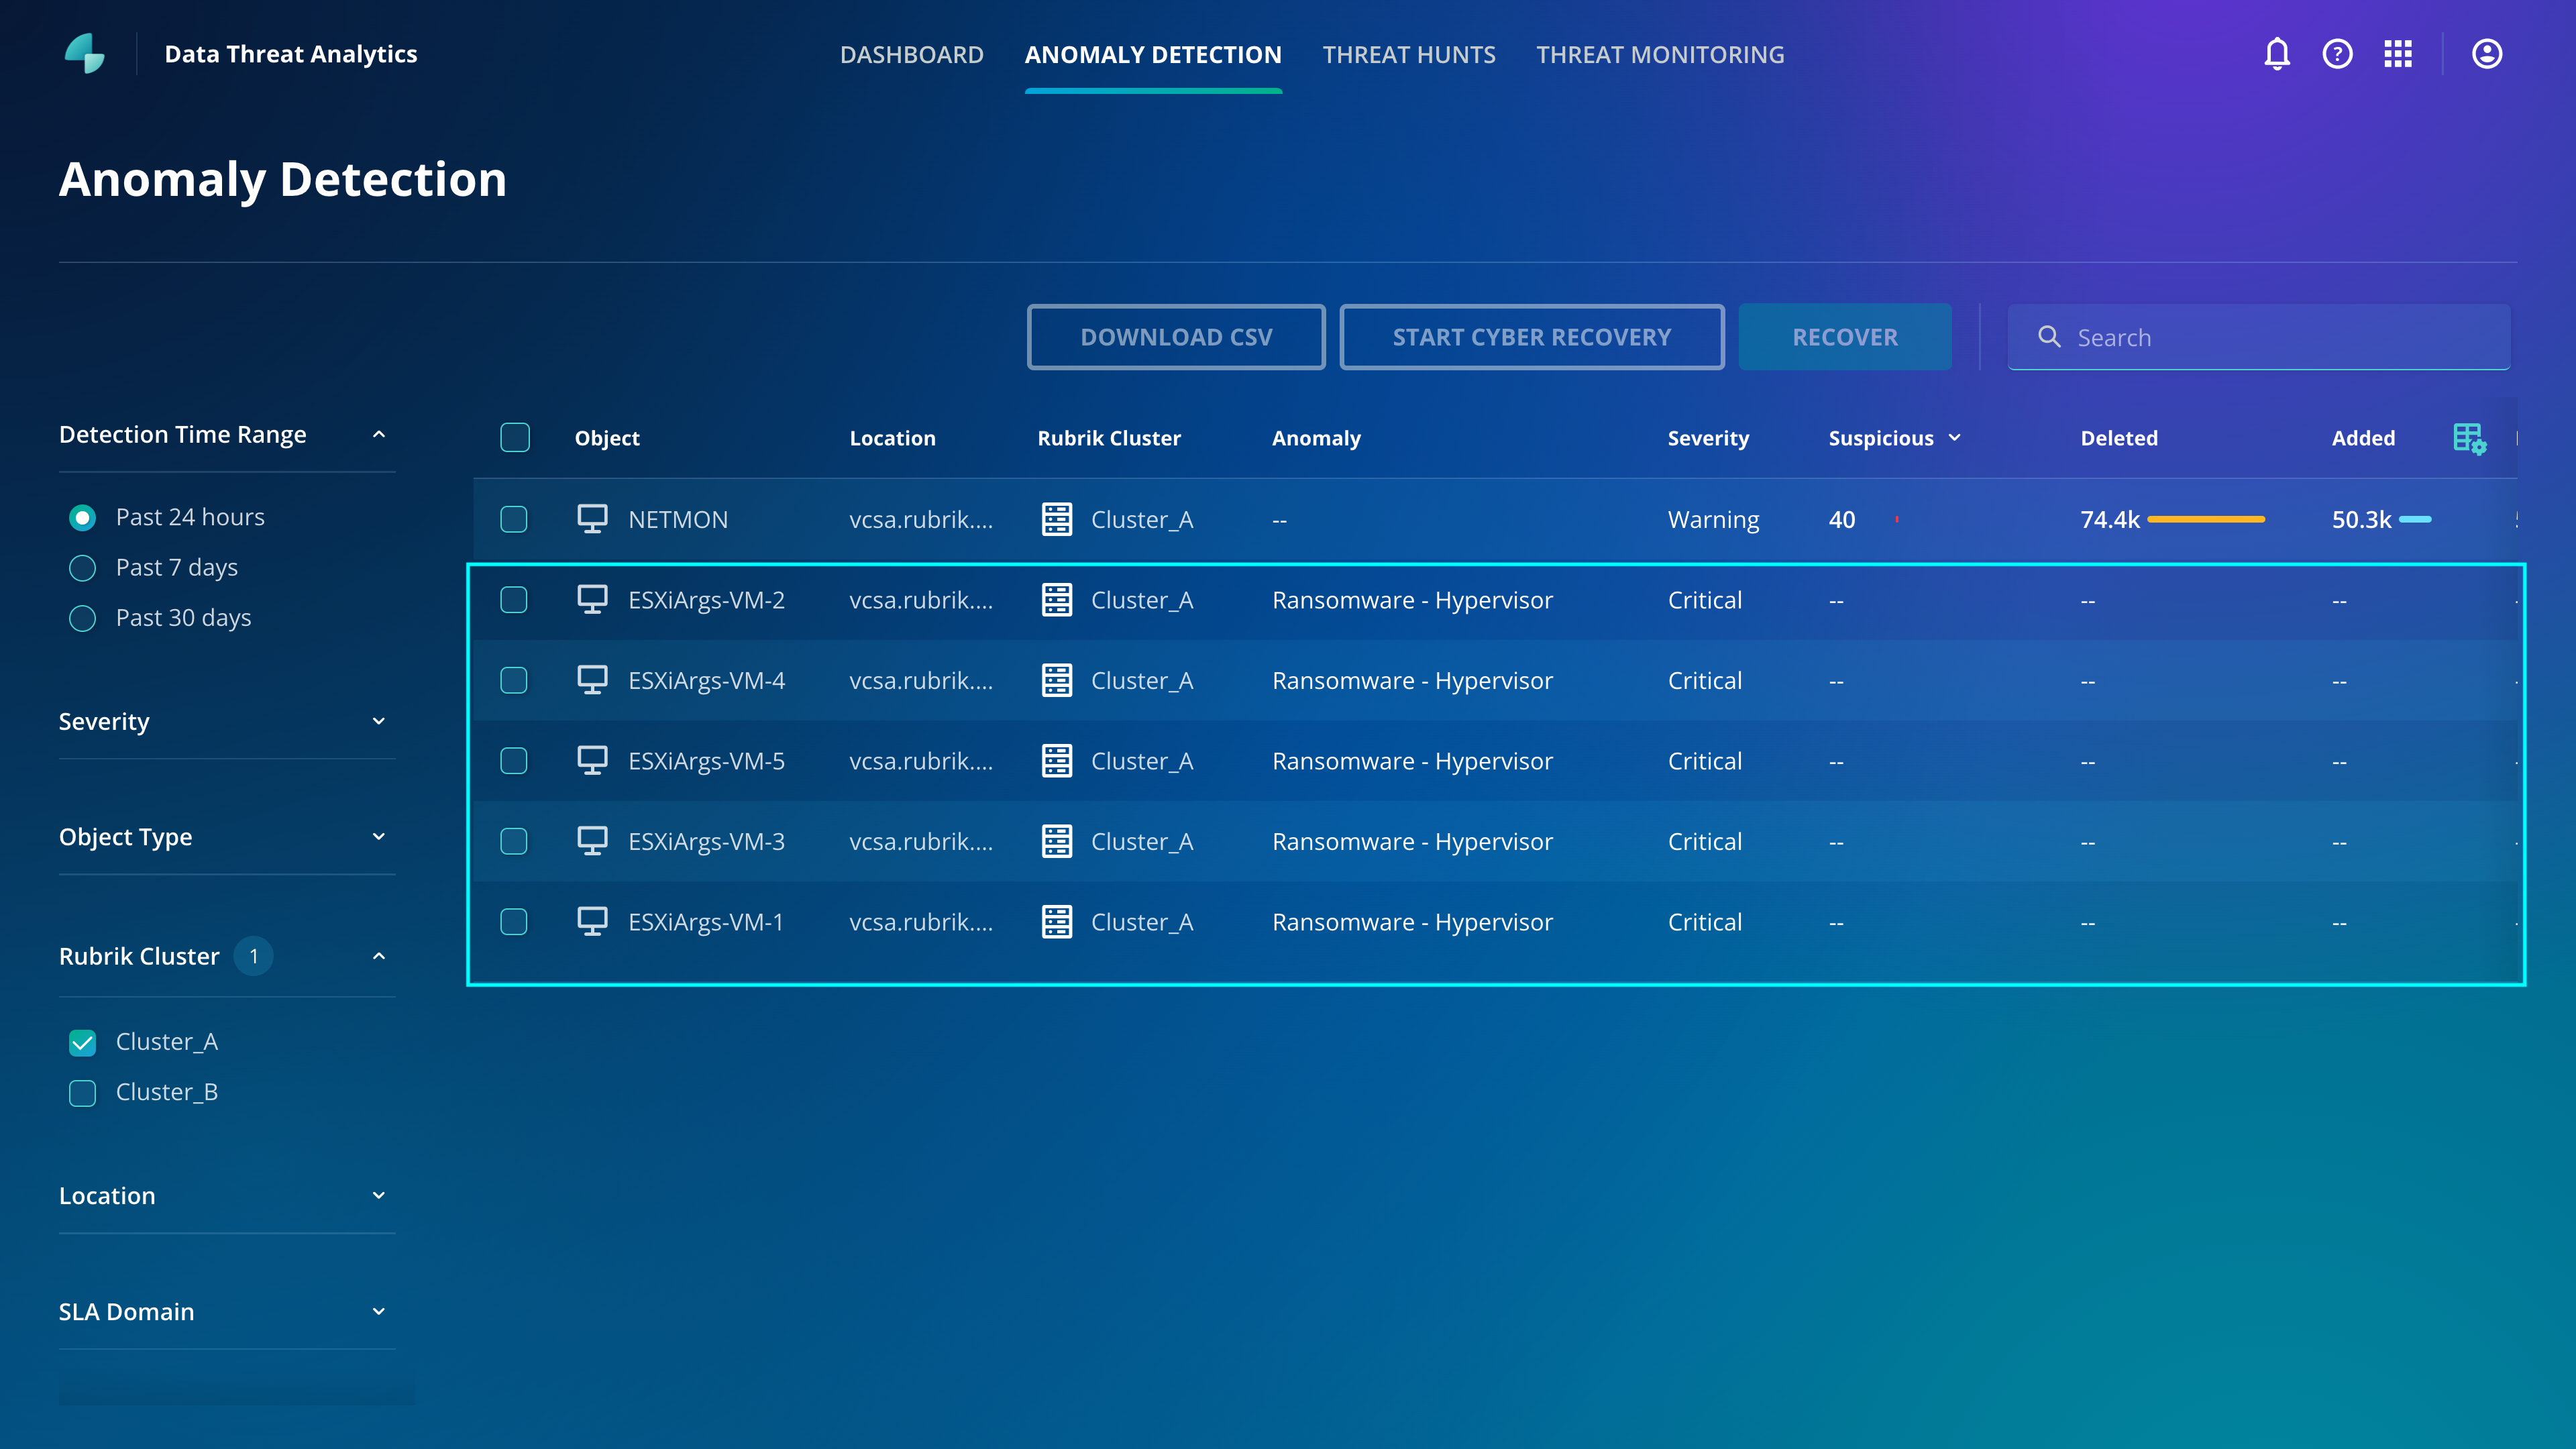Switch to the Threat Hunts tab

1409,55
